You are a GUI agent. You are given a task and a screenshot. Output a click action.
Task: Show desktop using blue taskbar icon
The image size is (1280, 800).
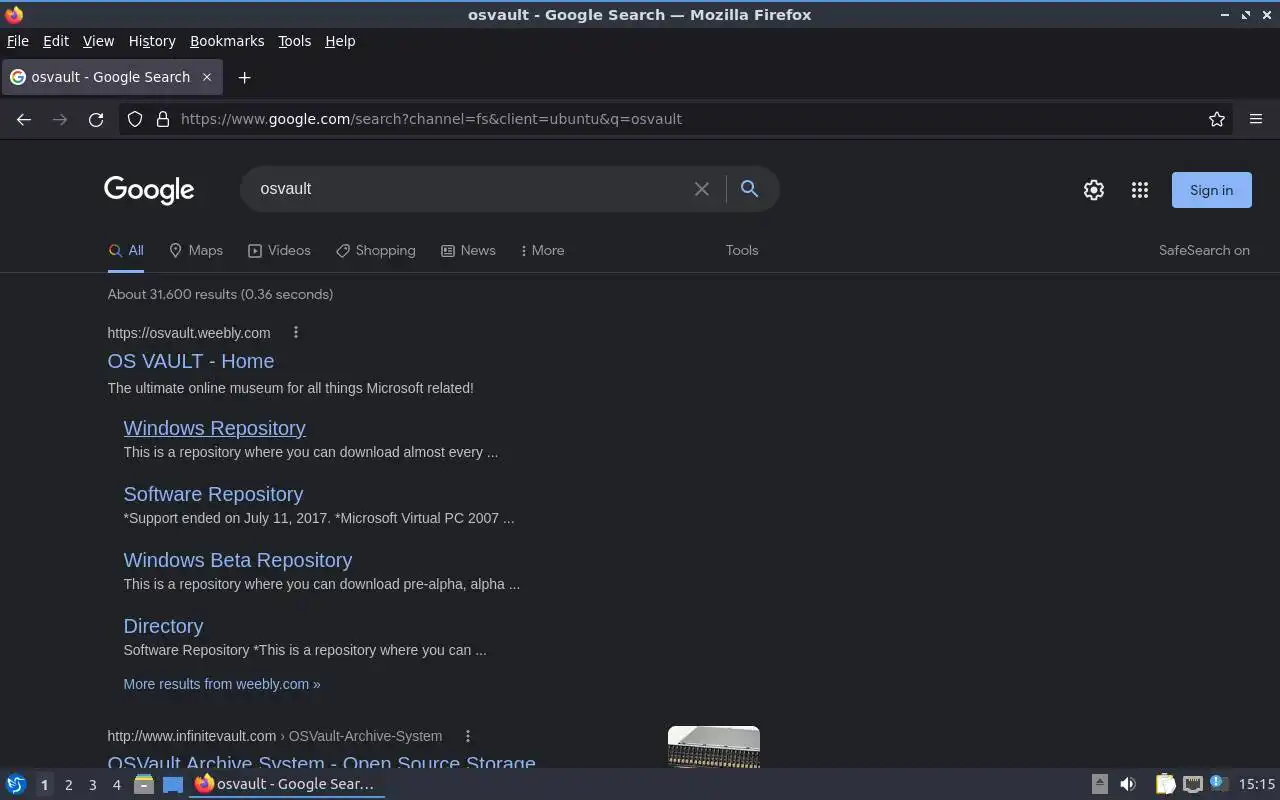tap(173, 785)
